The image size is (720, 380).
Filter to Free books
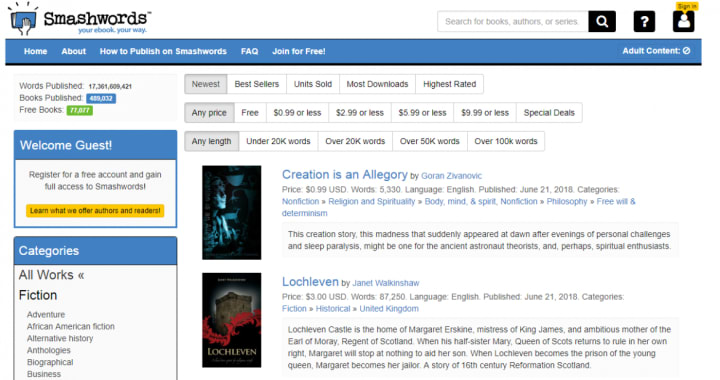tap(250, 112)
